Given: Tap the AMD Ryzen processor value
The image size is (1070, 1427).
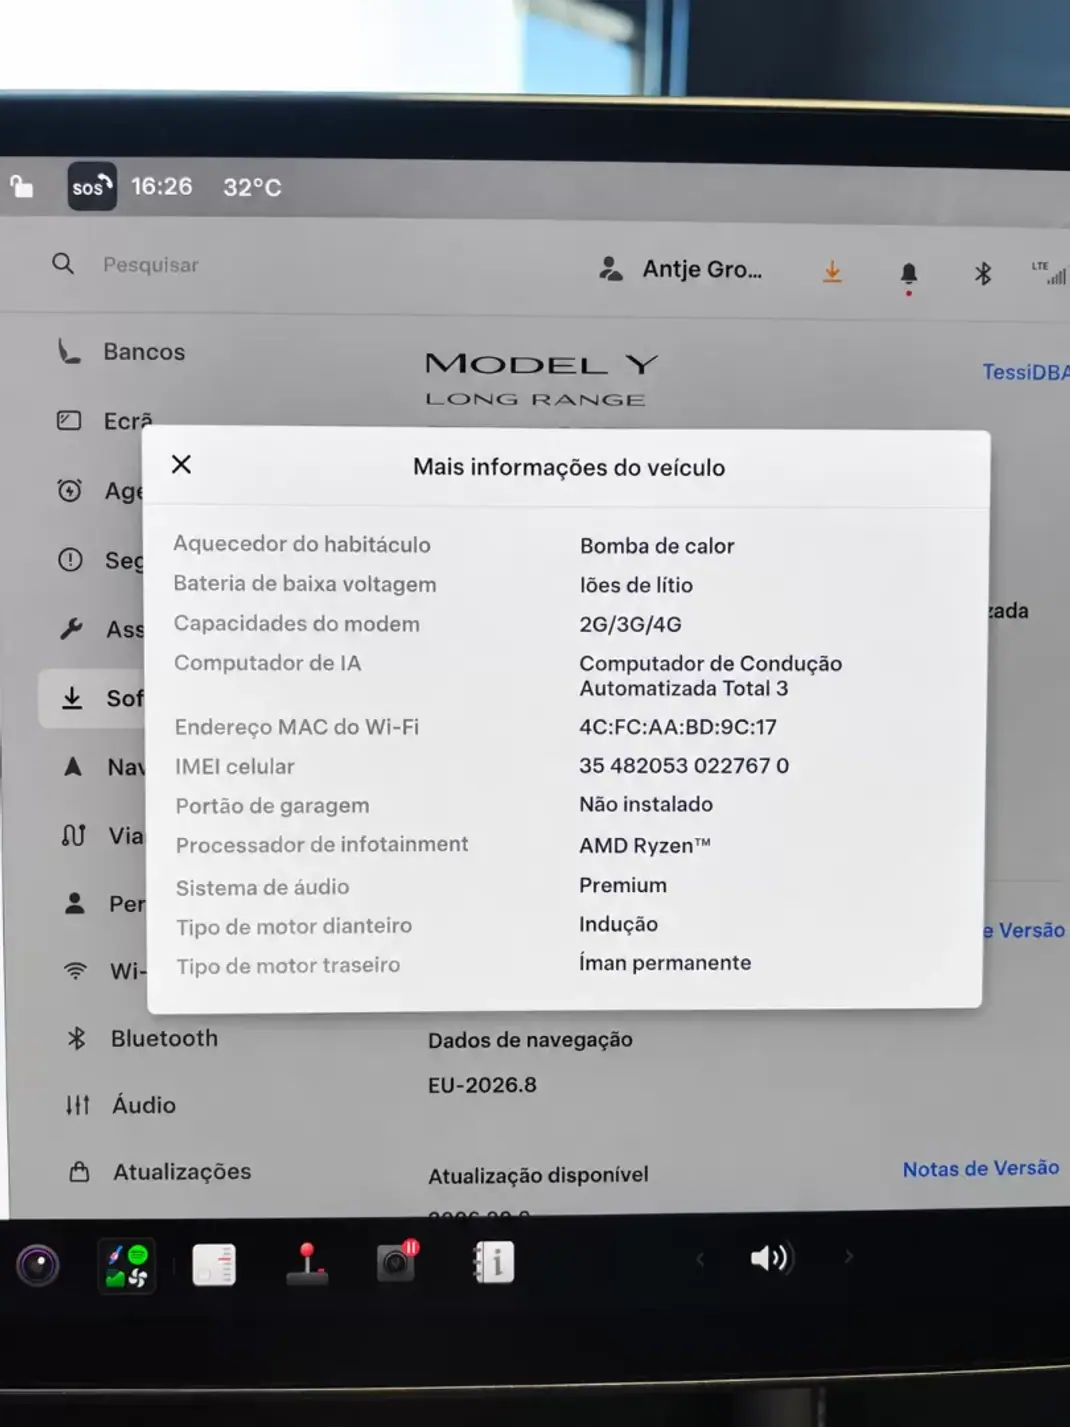Looking at the screenshot, I should coord(645,846).
